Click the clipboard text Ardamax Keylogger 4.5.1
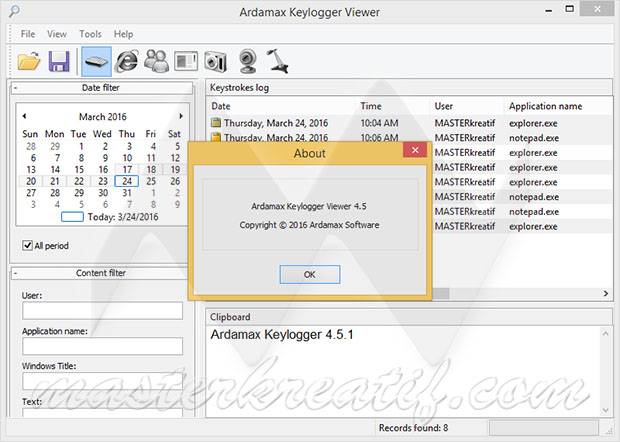This screenshot has height=442, width=620. tap(282, 334)
